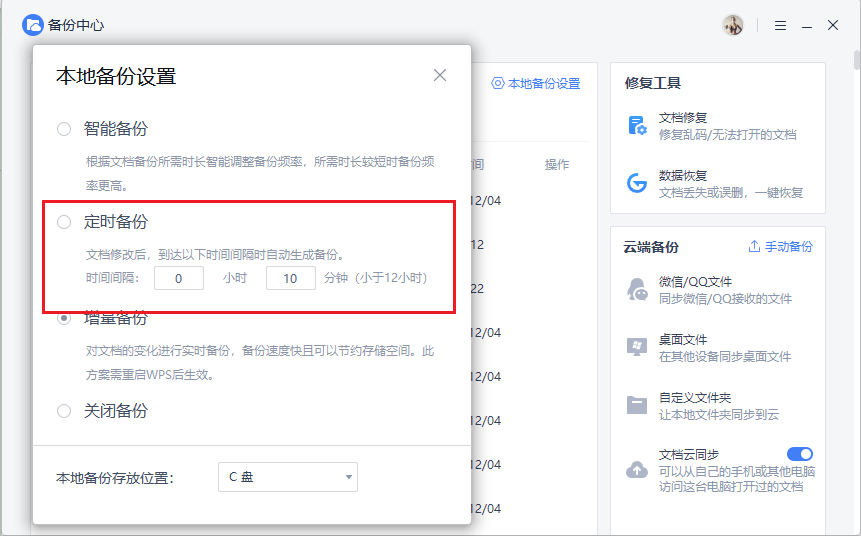Choose the 关闭备份 radio option
Screen dimensions: 861x536
[x=64, y=411]
